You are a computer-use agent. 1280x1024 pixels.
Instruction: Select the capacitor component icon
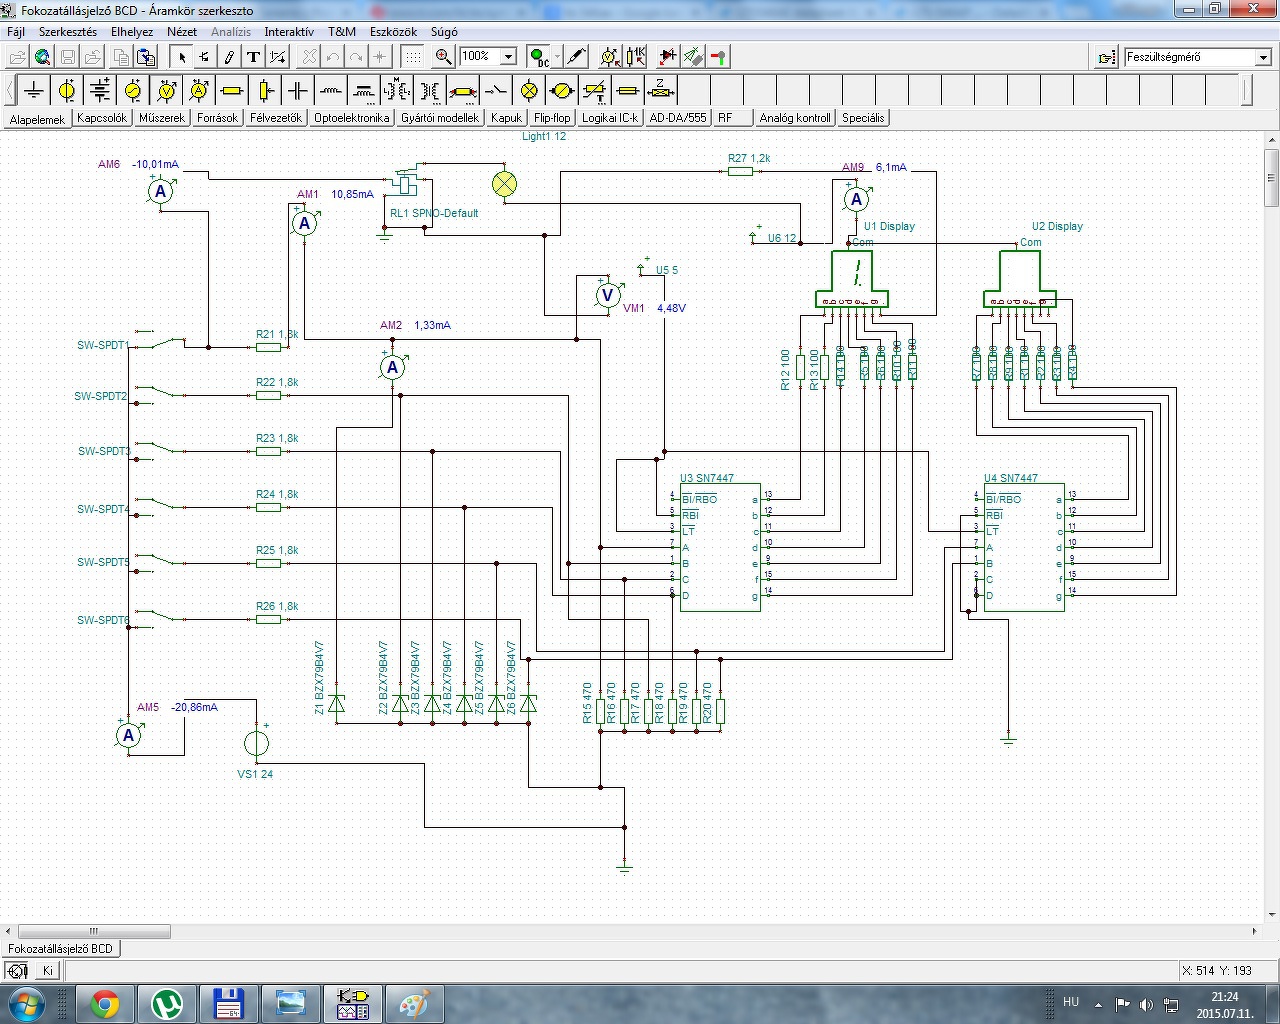298,91
